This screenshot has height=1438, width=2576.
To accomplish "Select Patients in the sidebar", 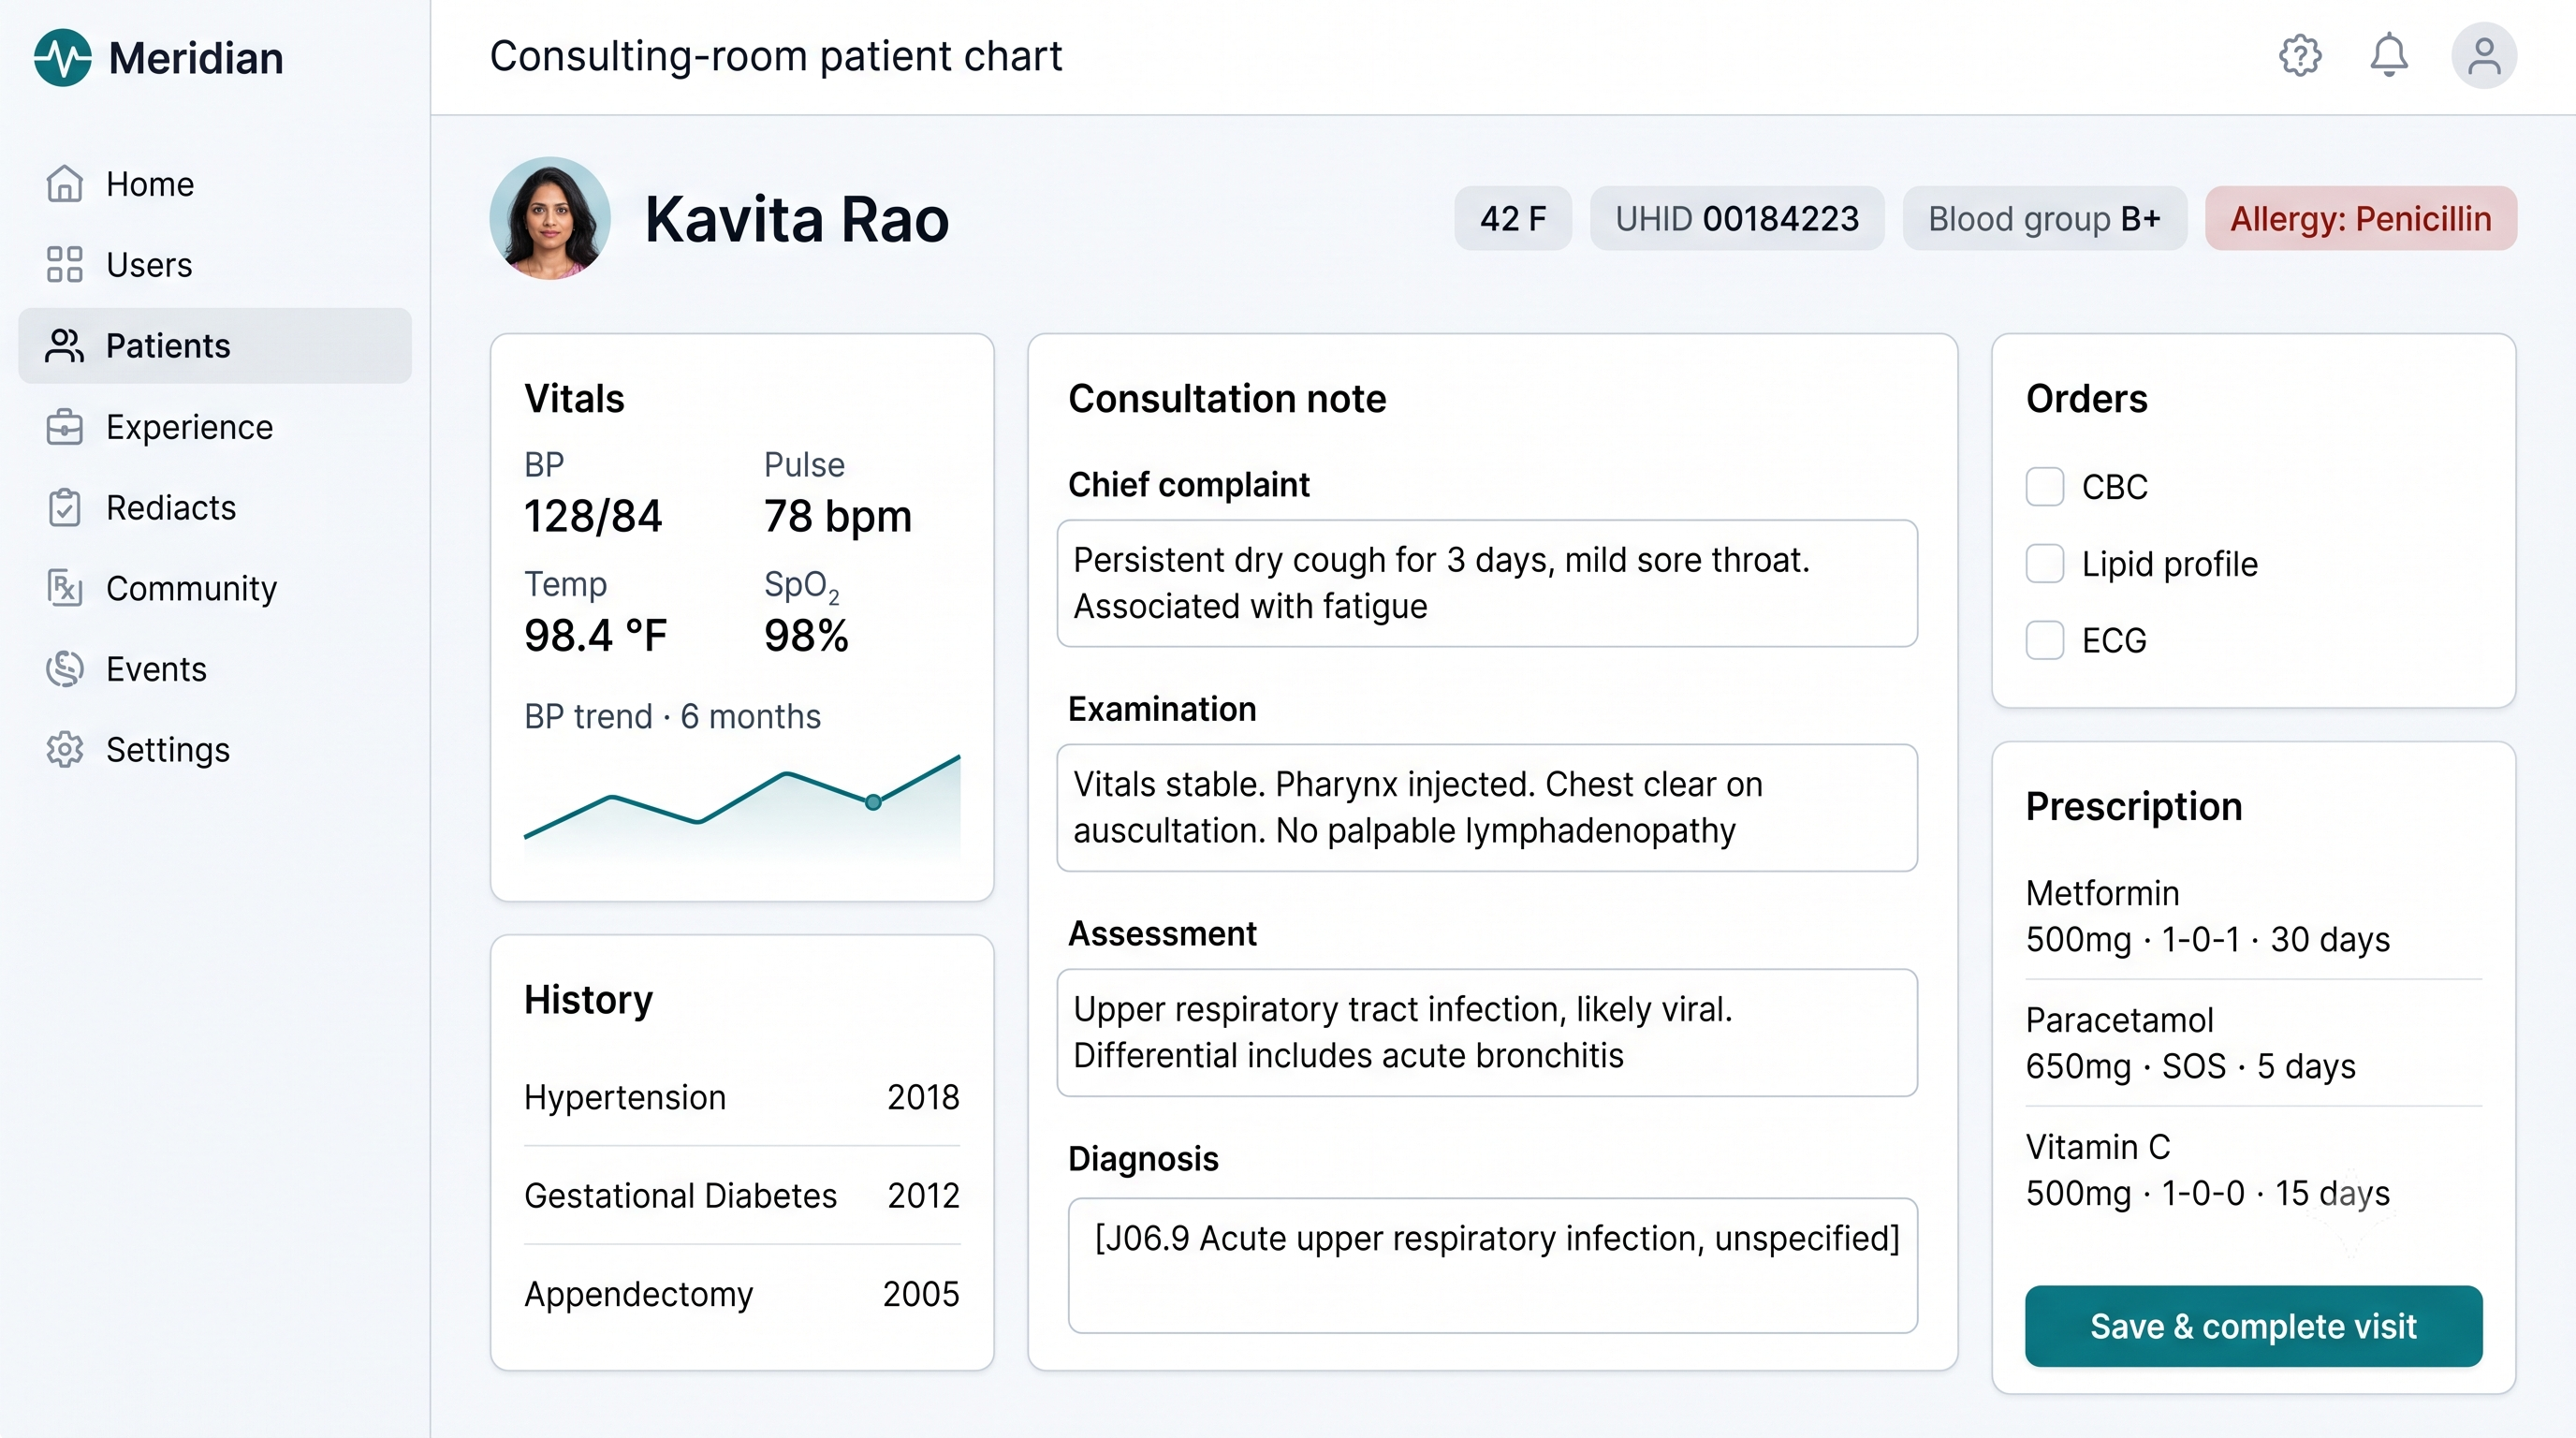I will pyautogui.click(x=215, y=346).
